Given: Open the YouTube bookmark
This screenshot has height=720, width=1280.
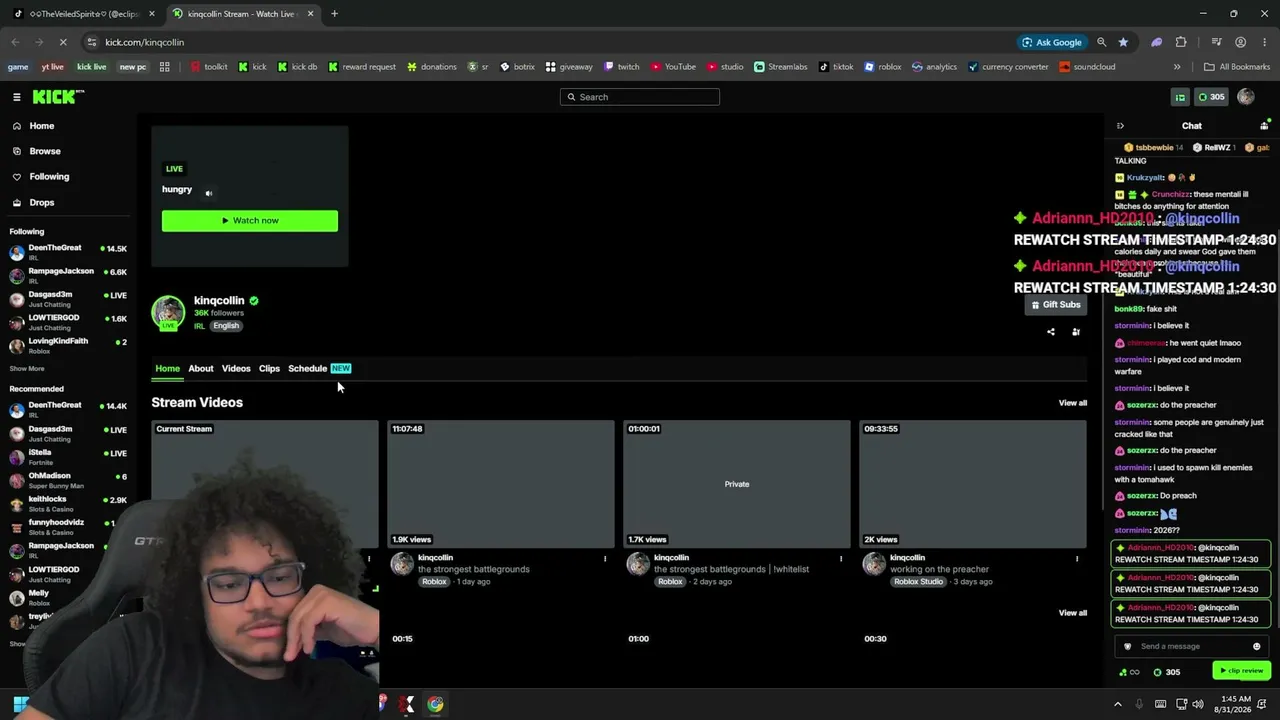Looking at the screenshot, I should point(673,67).
